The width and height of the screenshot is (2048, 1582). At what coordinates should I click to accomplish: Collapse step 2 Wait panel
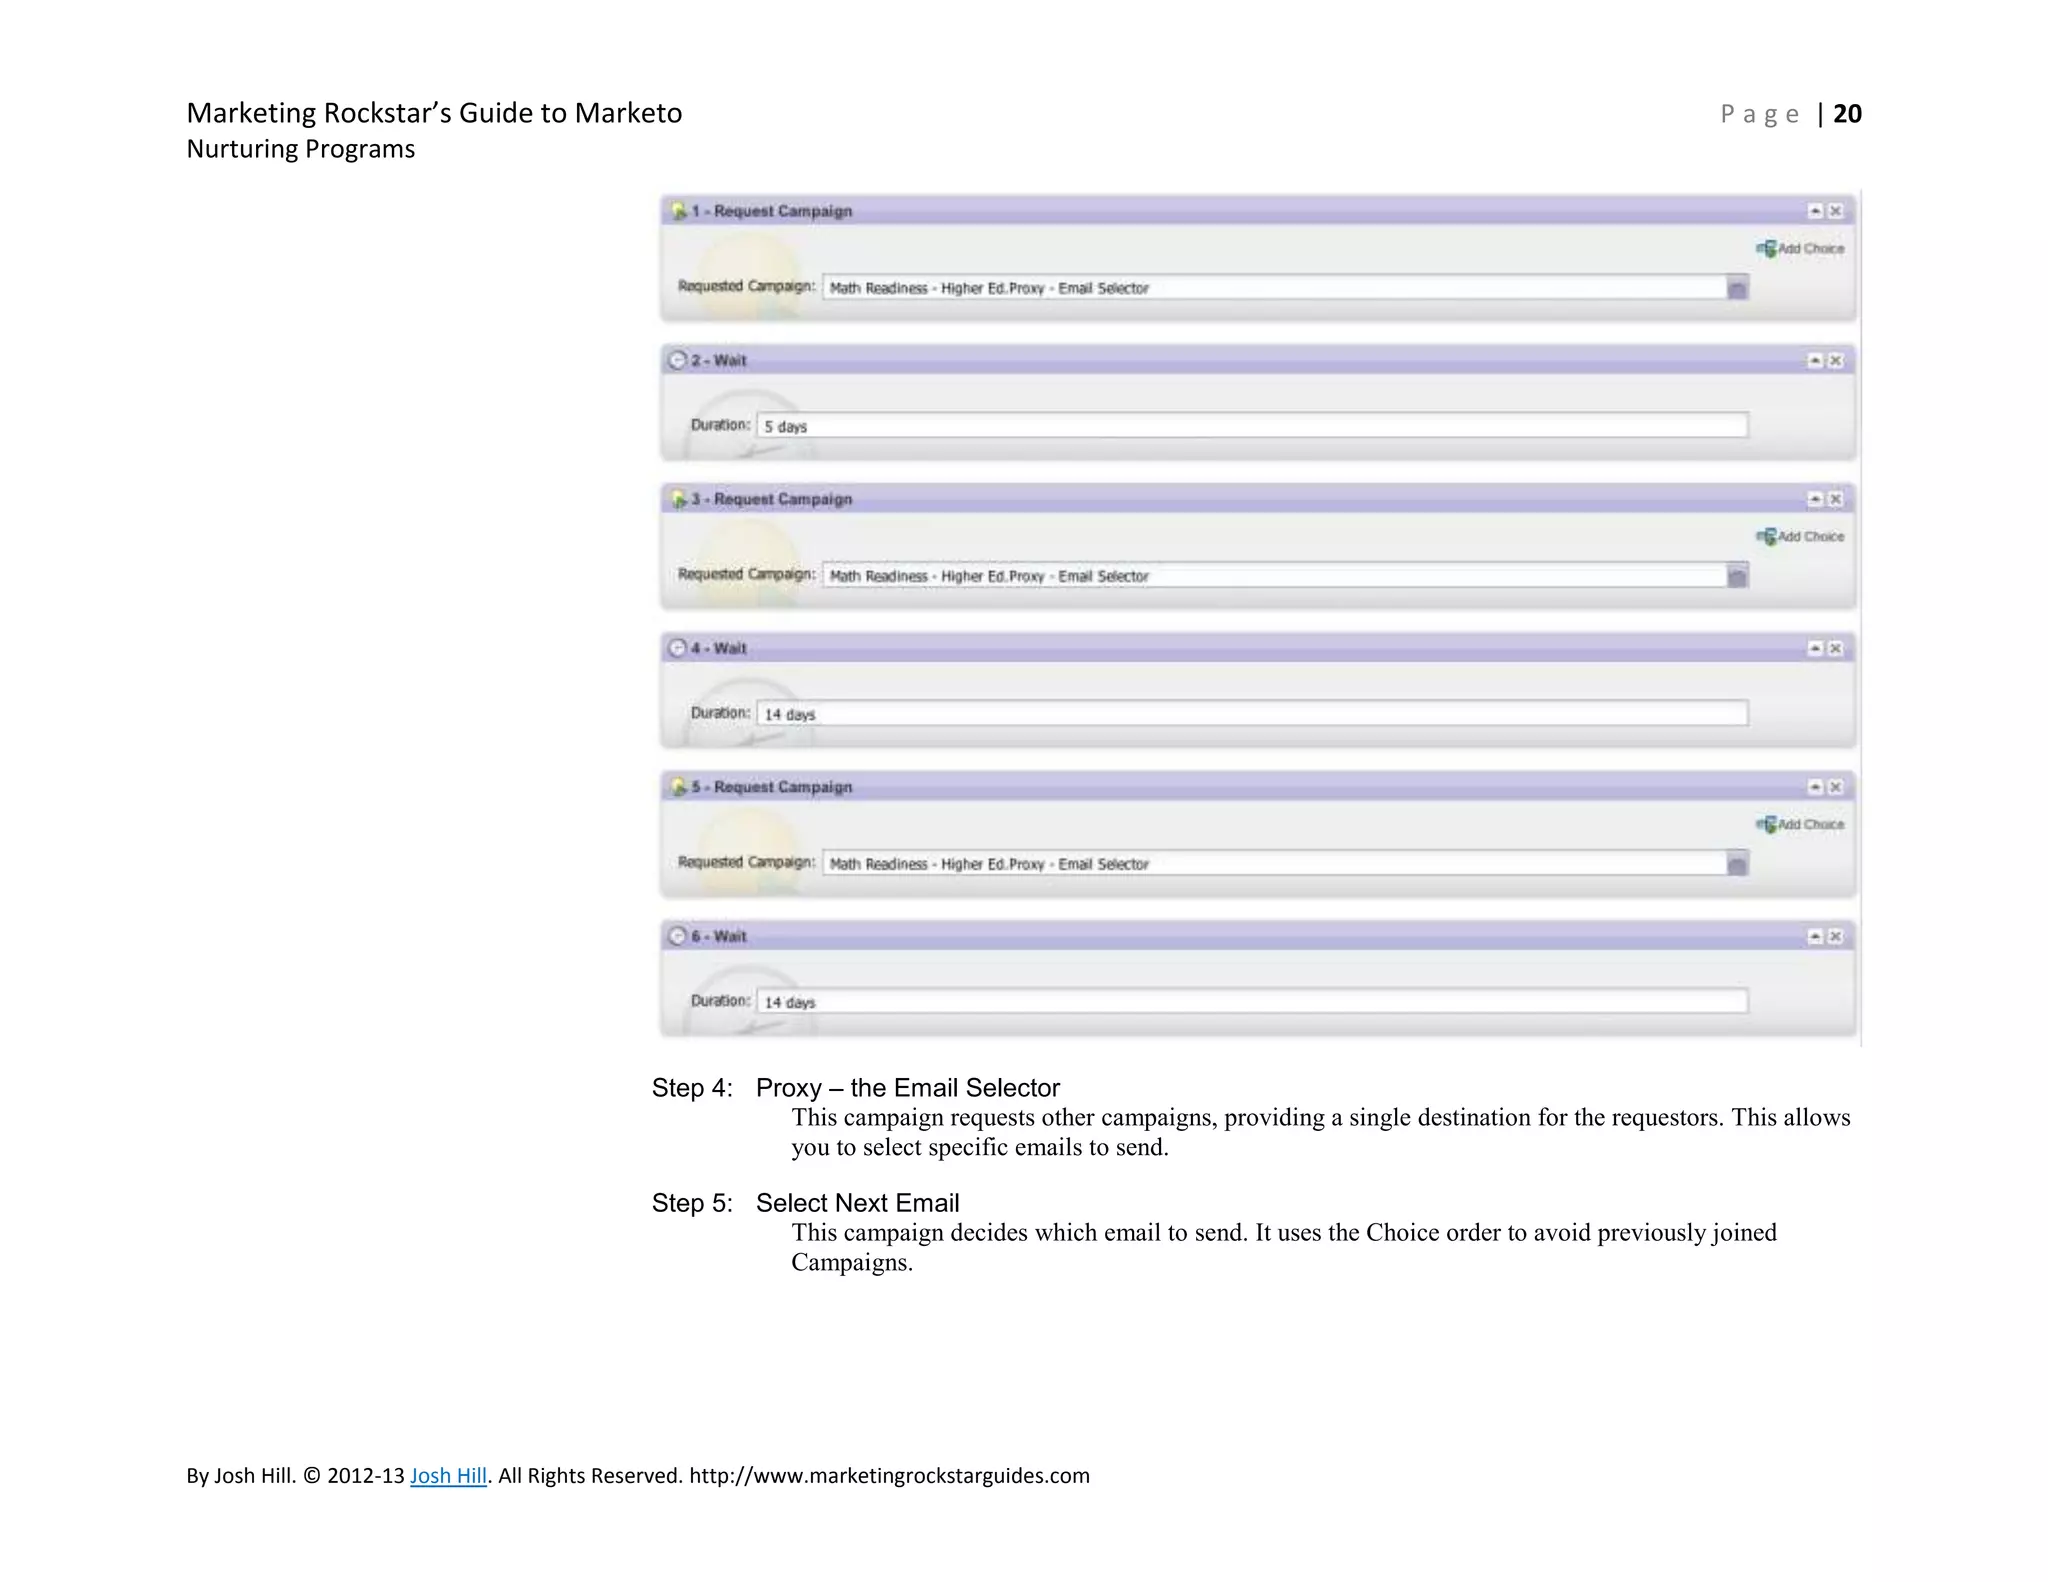click(1815, 360)
